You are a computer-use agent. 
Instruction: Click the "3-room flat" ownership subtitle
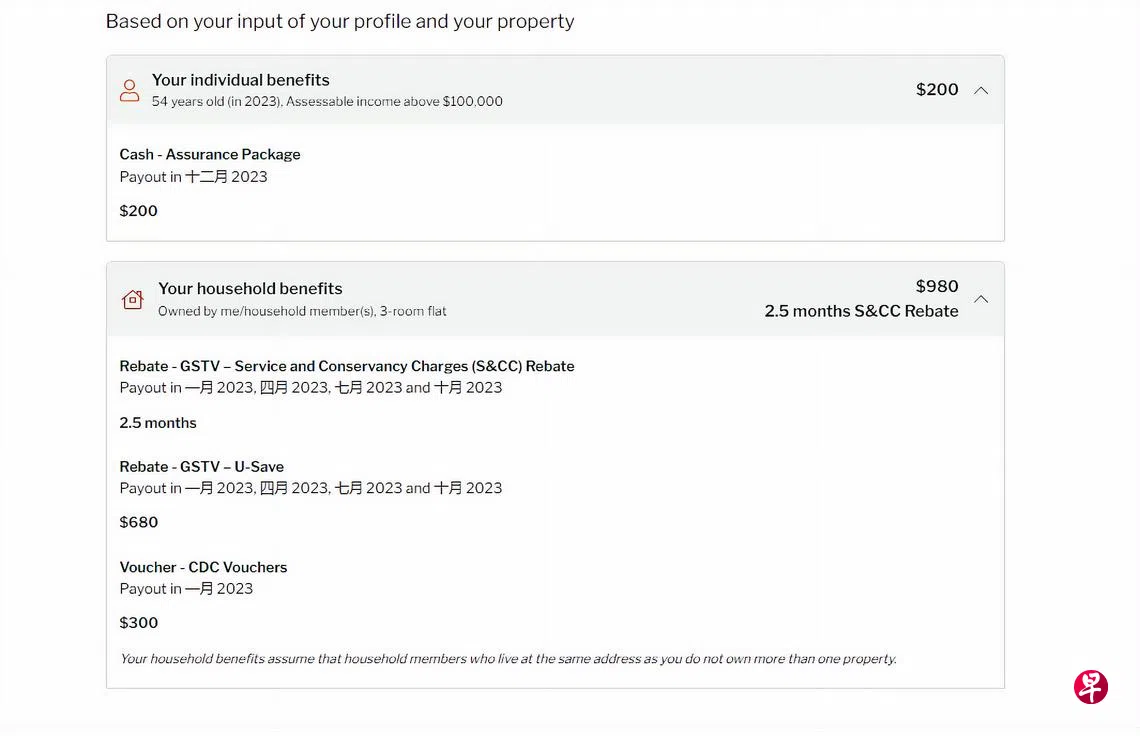[x=302, y=311]
